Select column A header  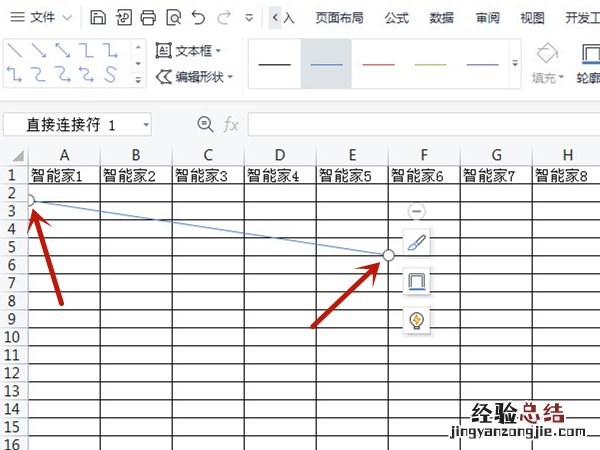click(x=64, y=155)
